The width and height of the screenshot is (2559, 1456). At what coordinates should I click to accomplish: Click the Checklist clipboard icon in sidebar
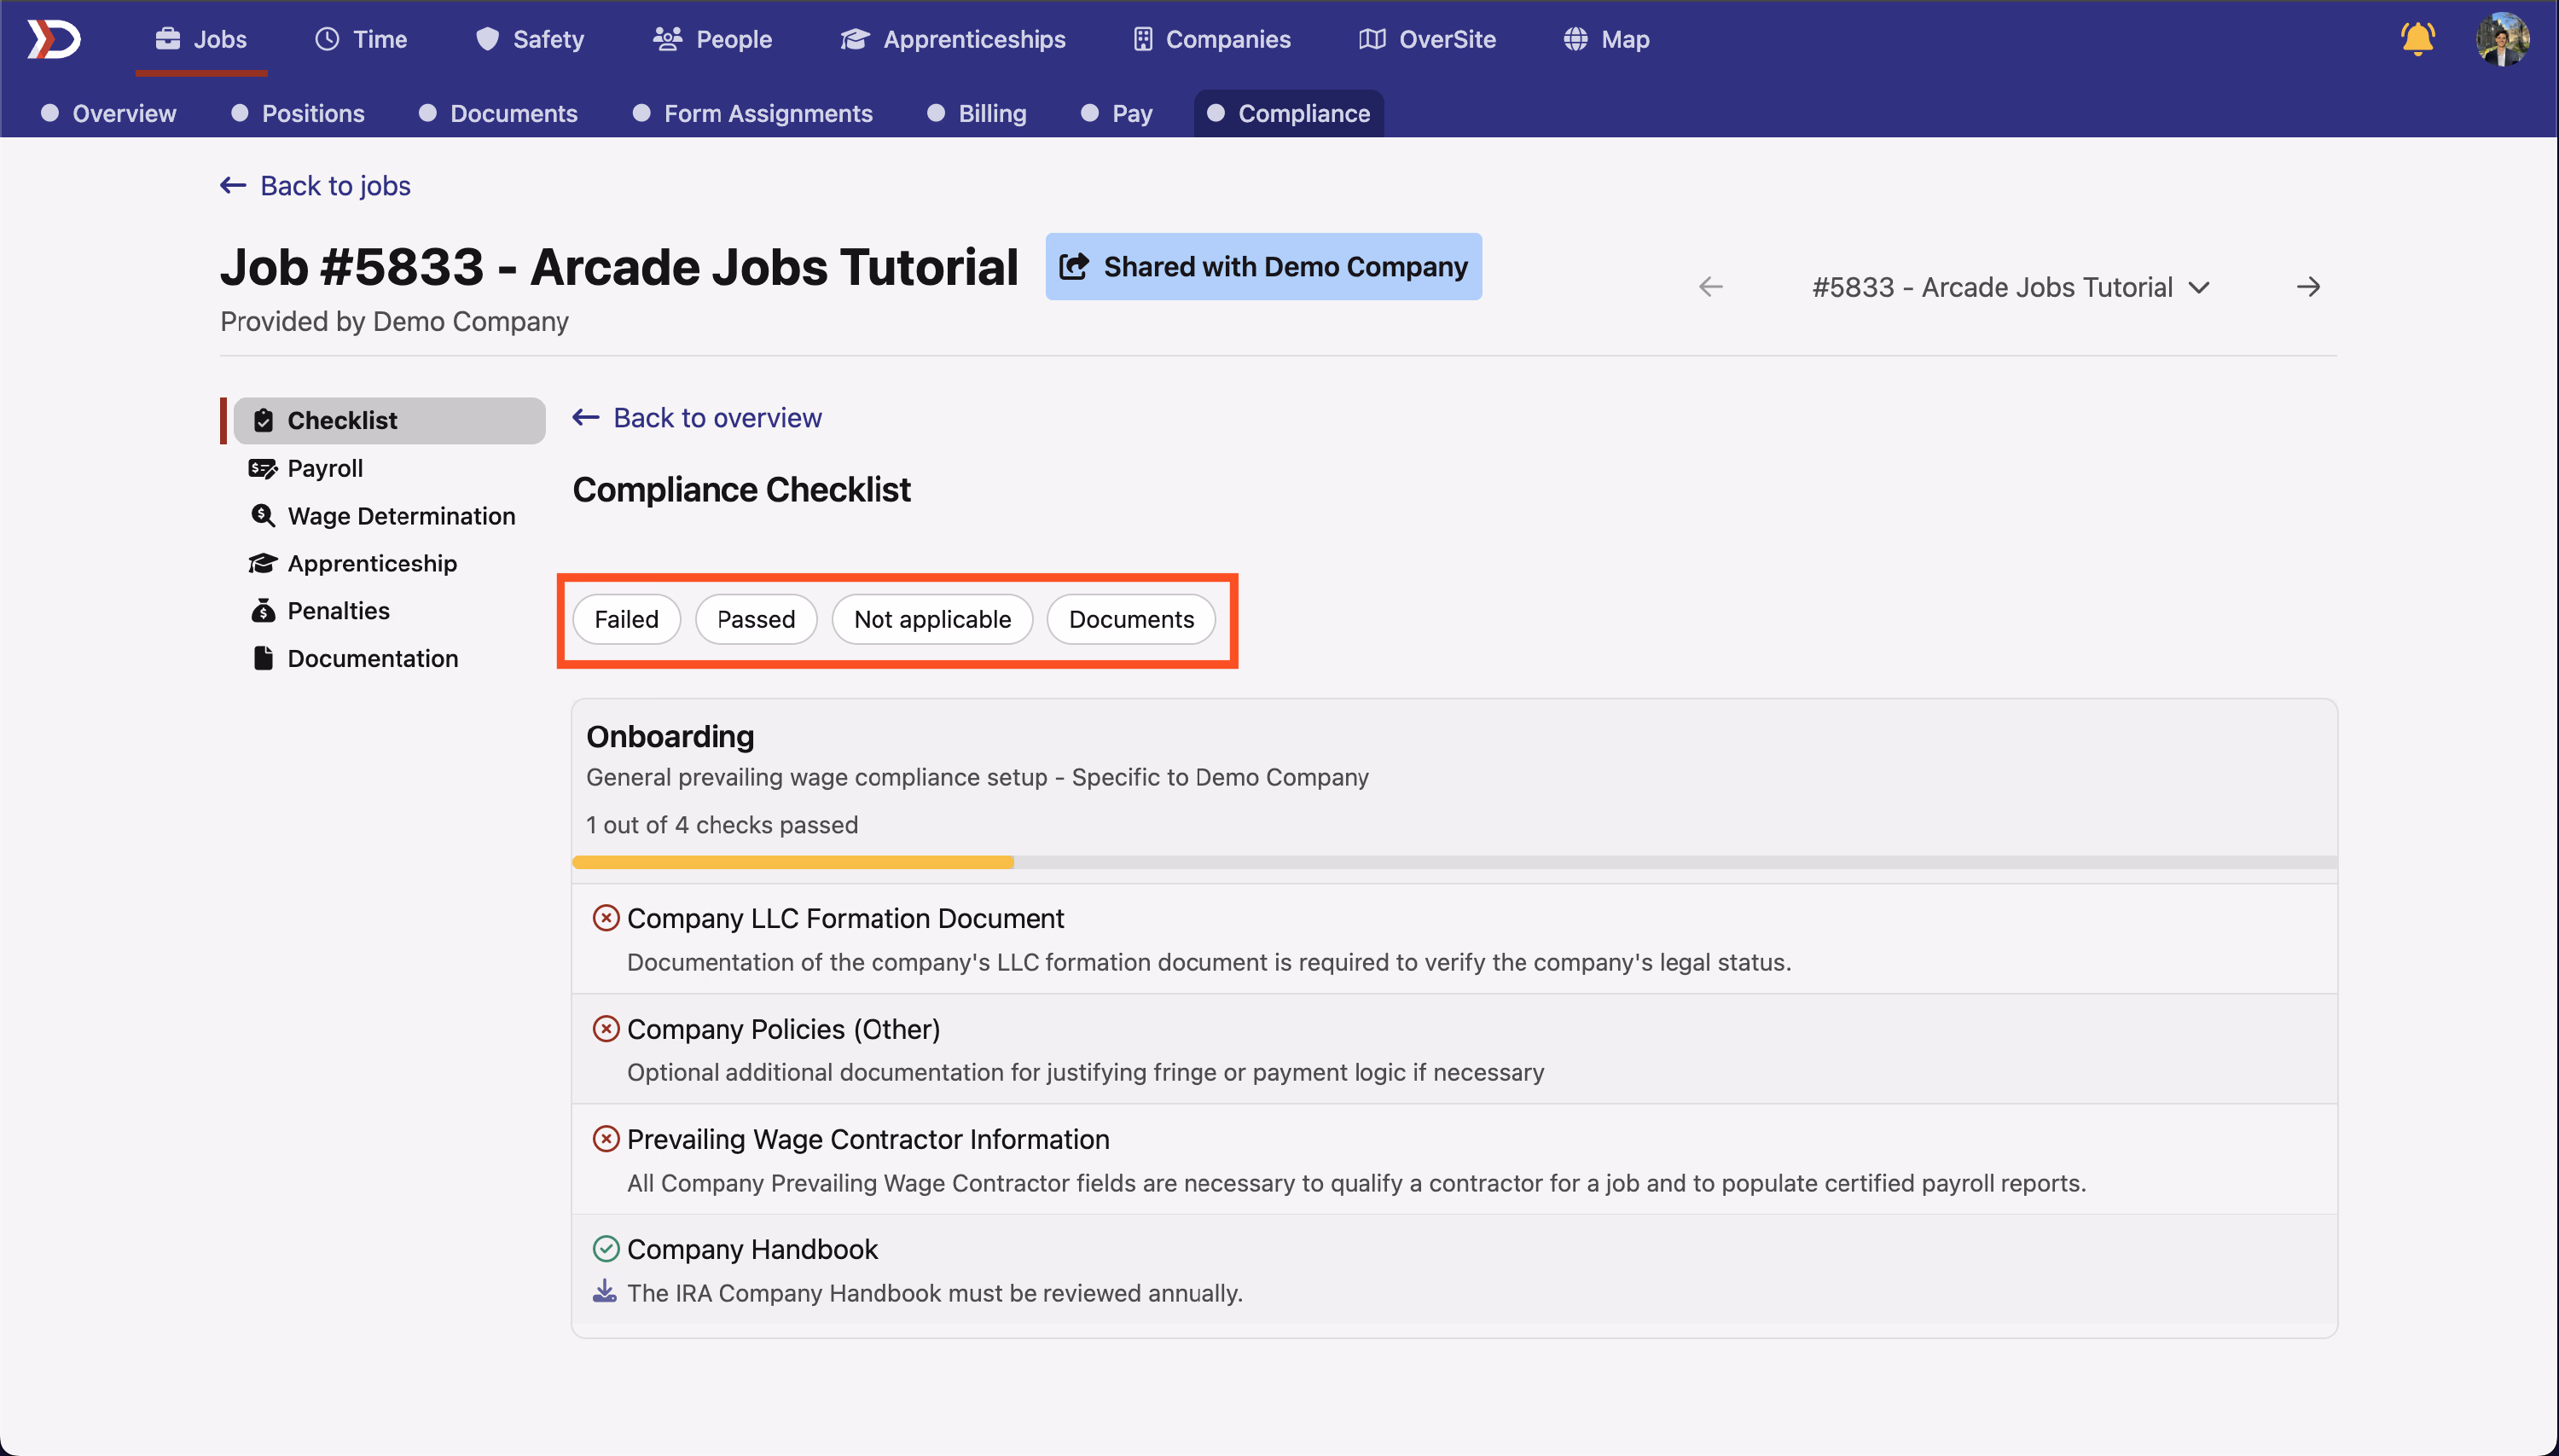[263, 420]
